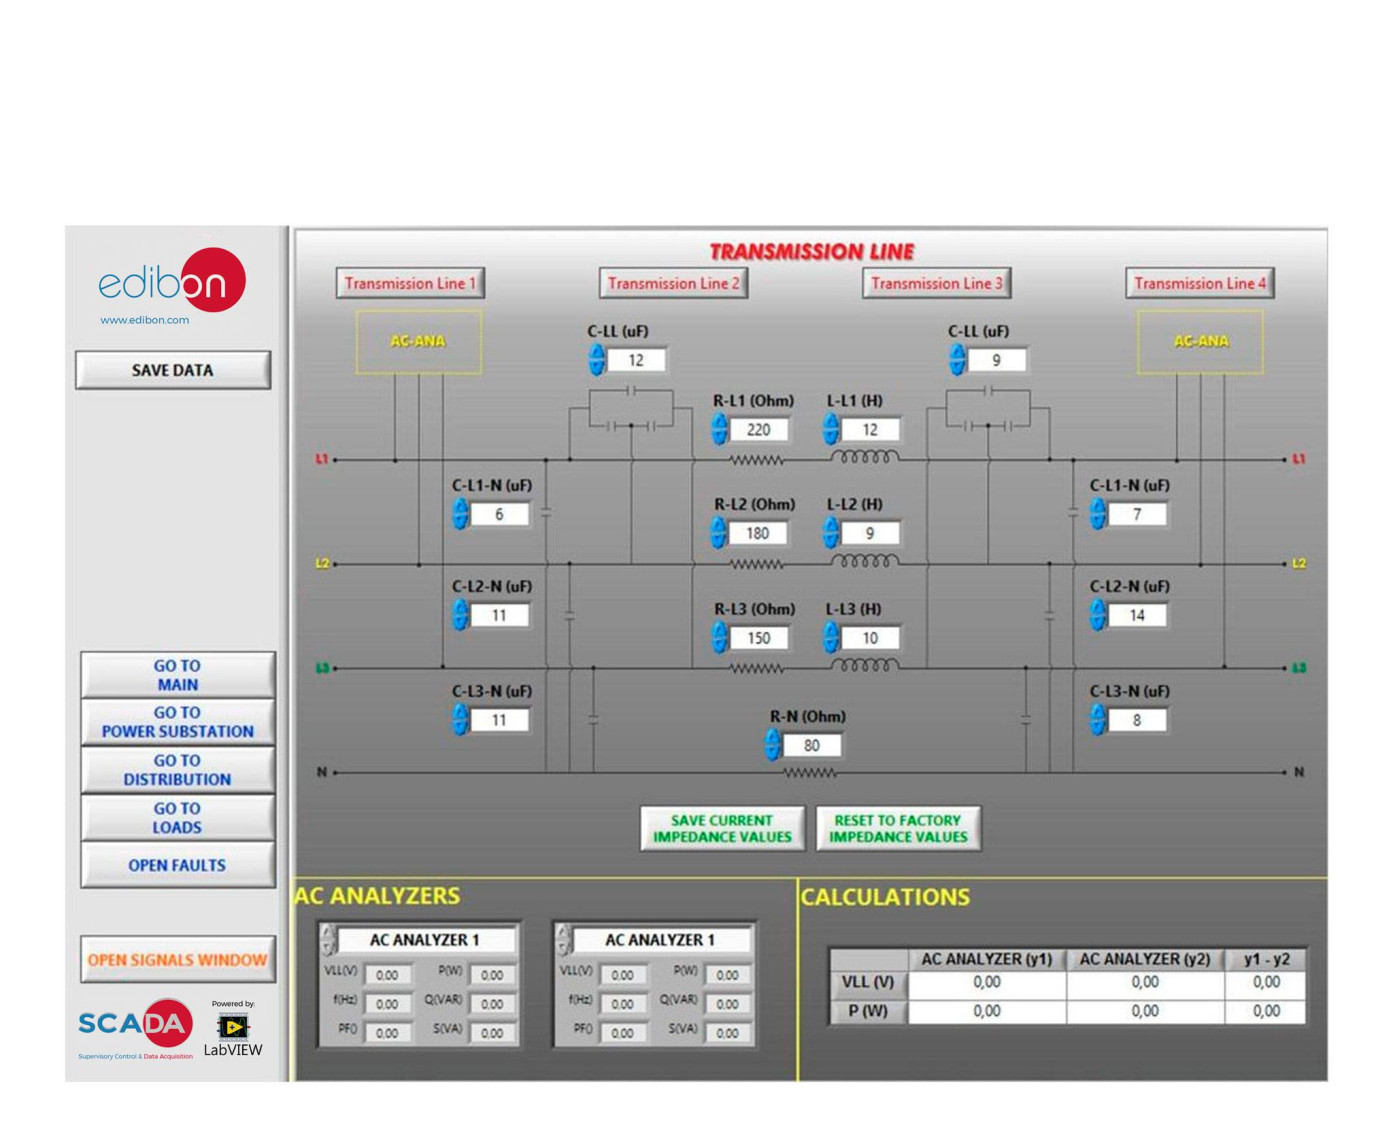Click the left C-LL (uF) stepper showing 12
The height and width of the screenshot is (1125, 1393).
pyautogui.click(x=596, y=360)
